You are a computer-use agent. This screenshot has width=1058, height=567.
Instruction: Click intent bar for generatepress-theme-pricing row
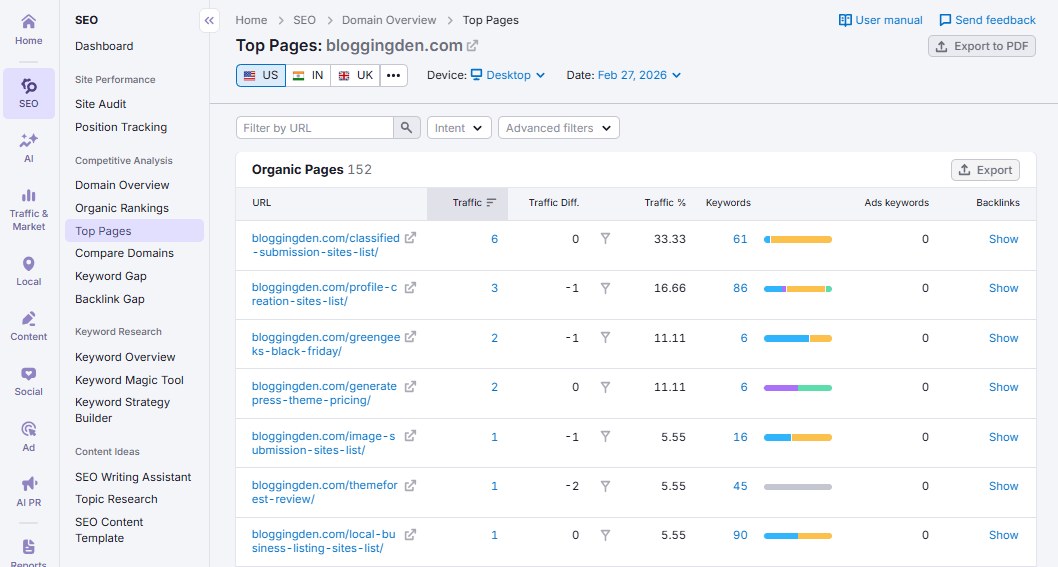798,387
